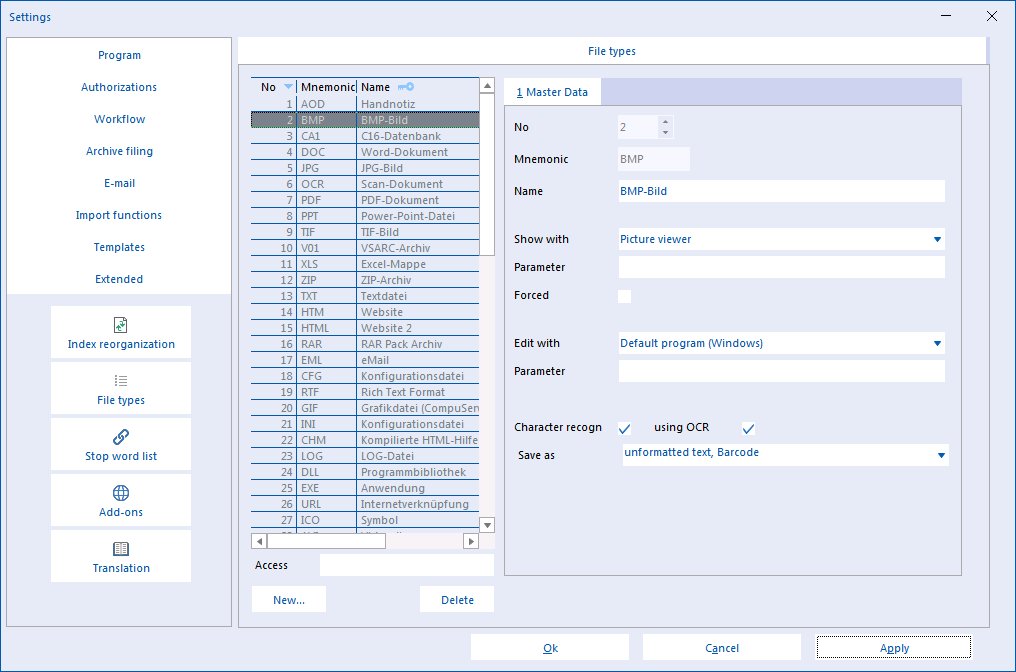Open the Workflow settings section
This screenshot has width=1016, height=672.
point(119,119)
